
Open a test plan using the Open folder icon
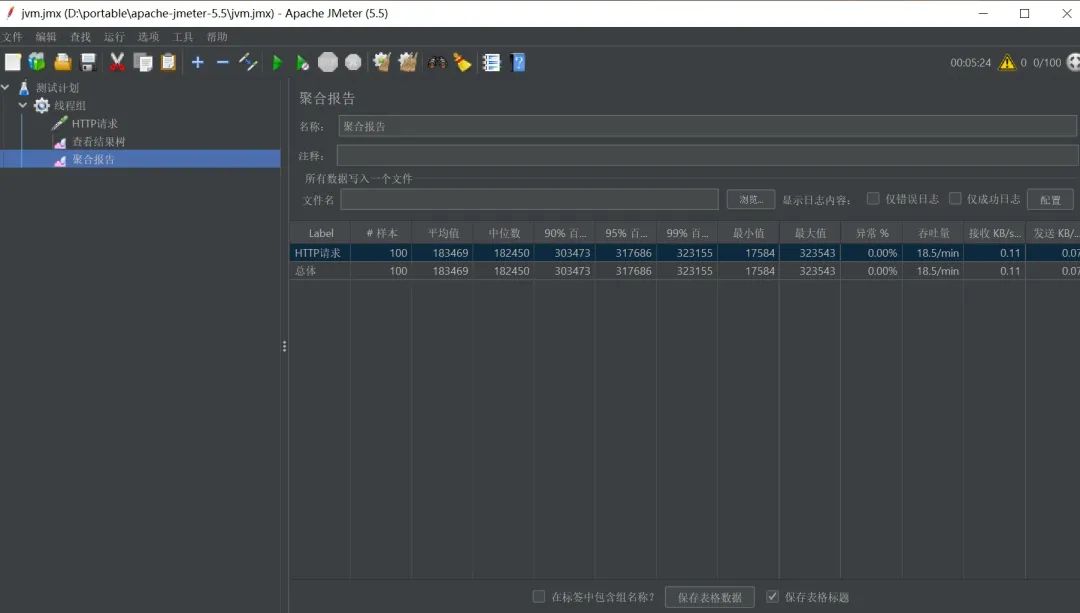(62, 62)
